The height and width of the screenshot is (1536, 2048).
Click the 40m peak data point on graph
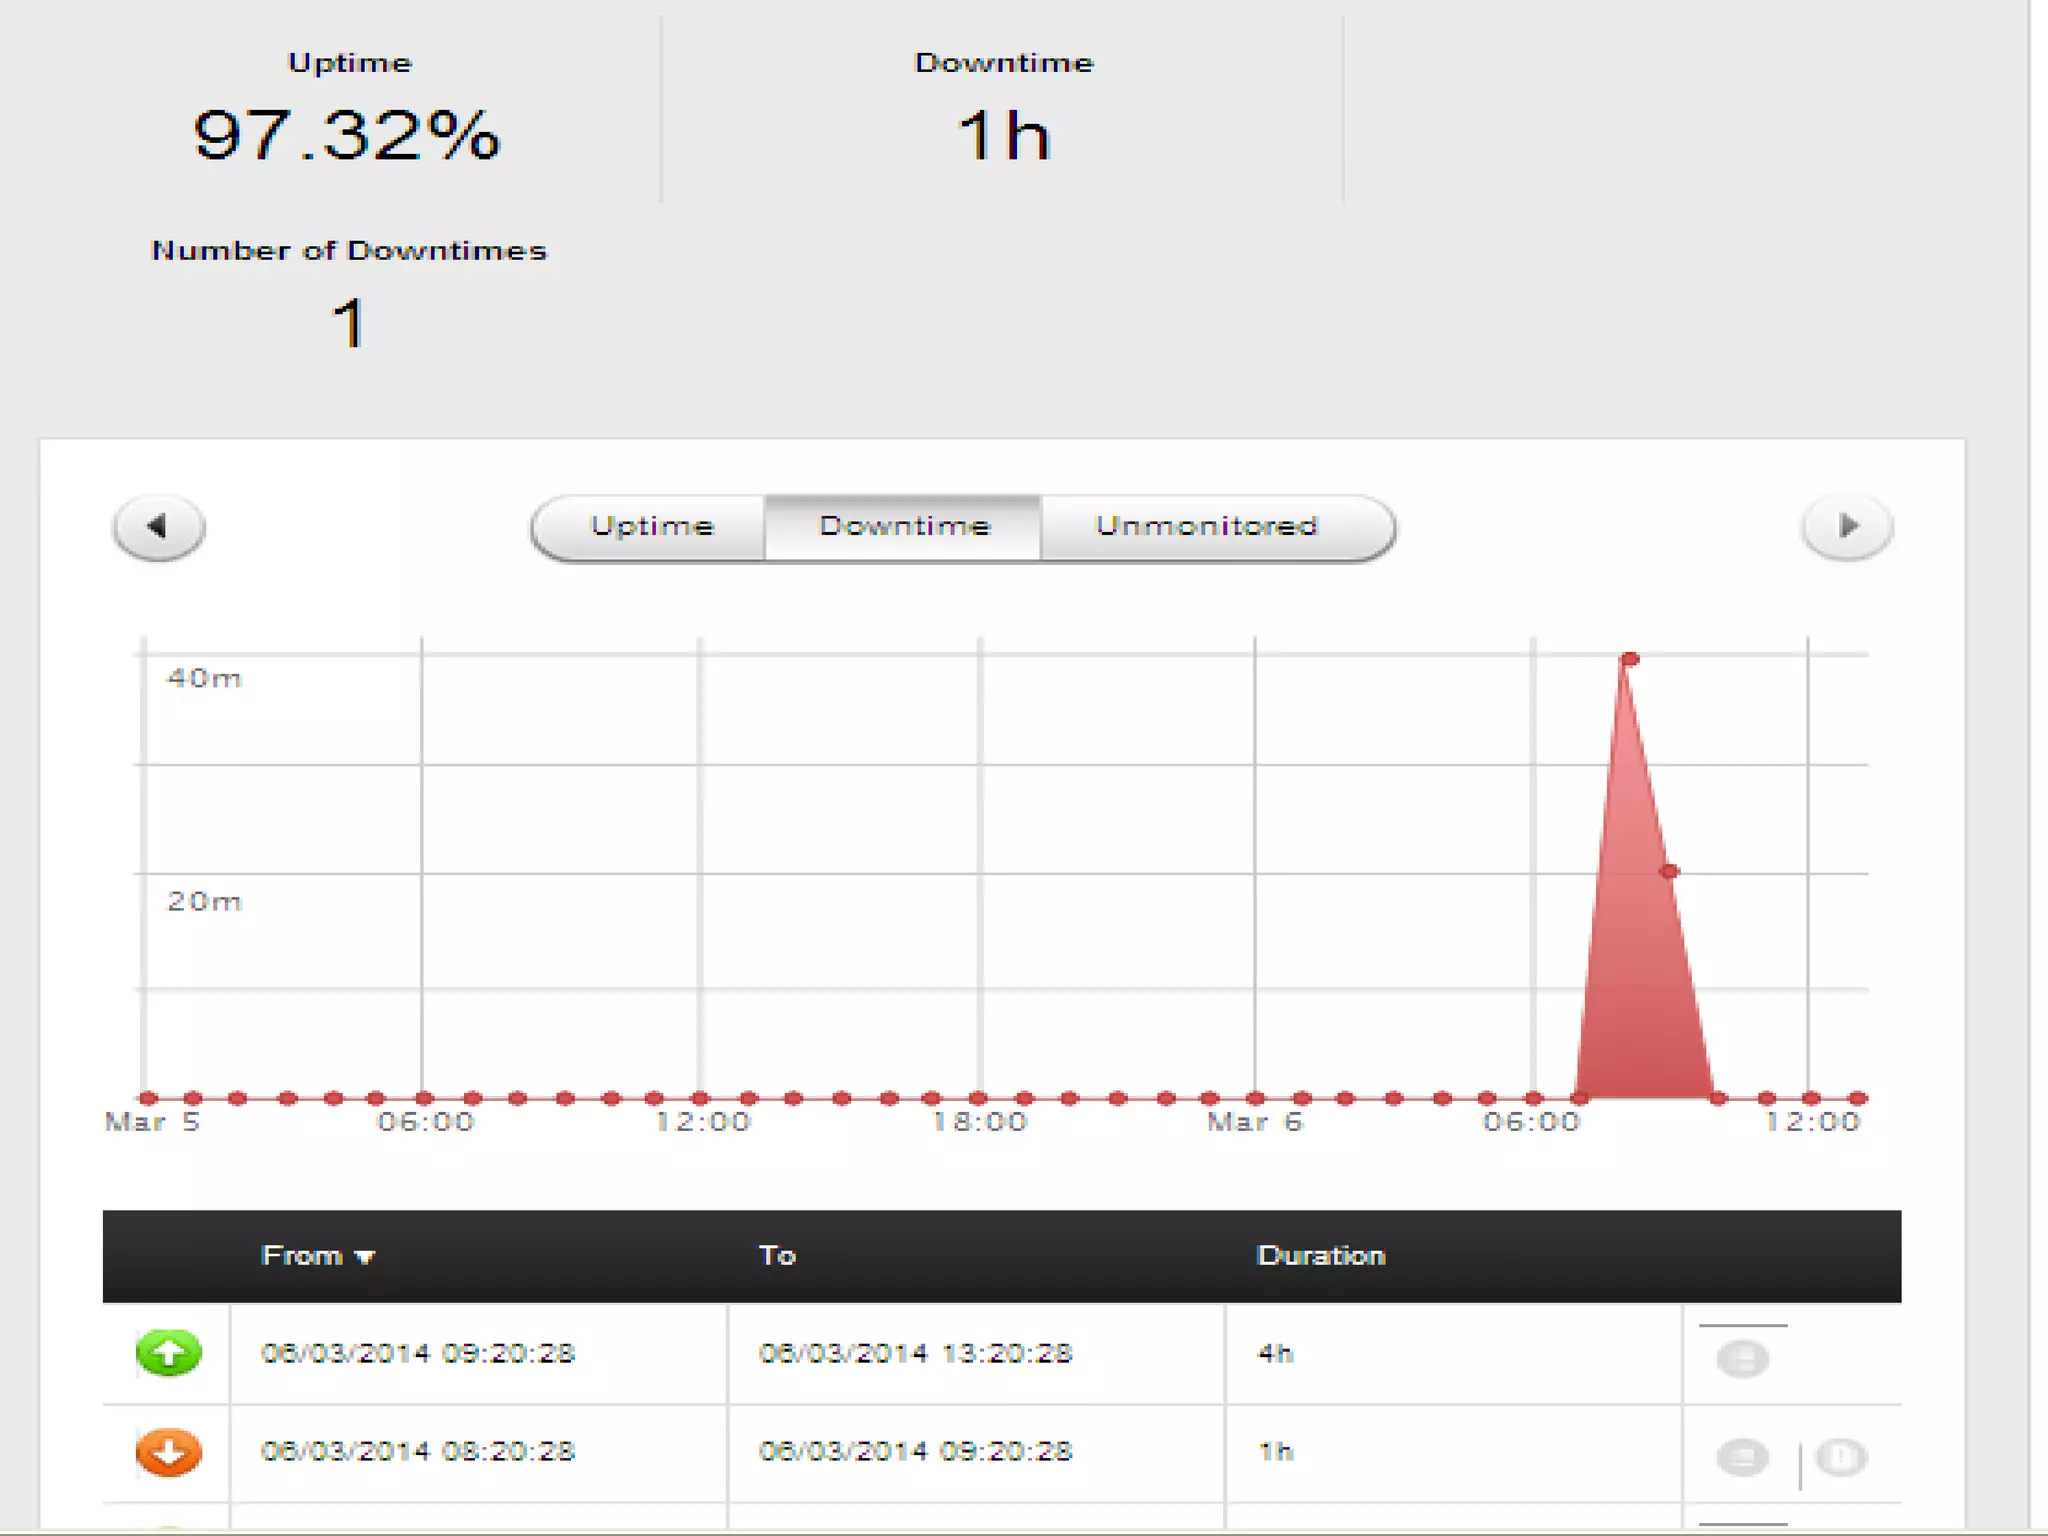click(x=1630, y=659)
